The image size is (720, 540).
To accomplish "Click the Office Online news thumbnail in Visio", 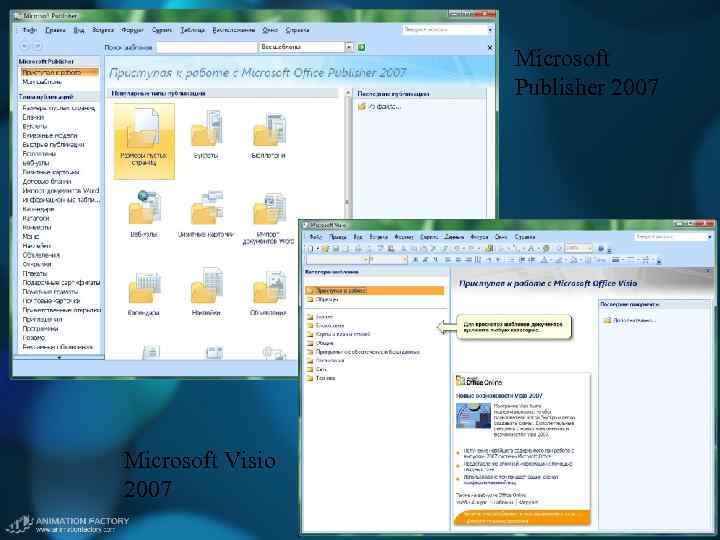I will tap(473, 416).
